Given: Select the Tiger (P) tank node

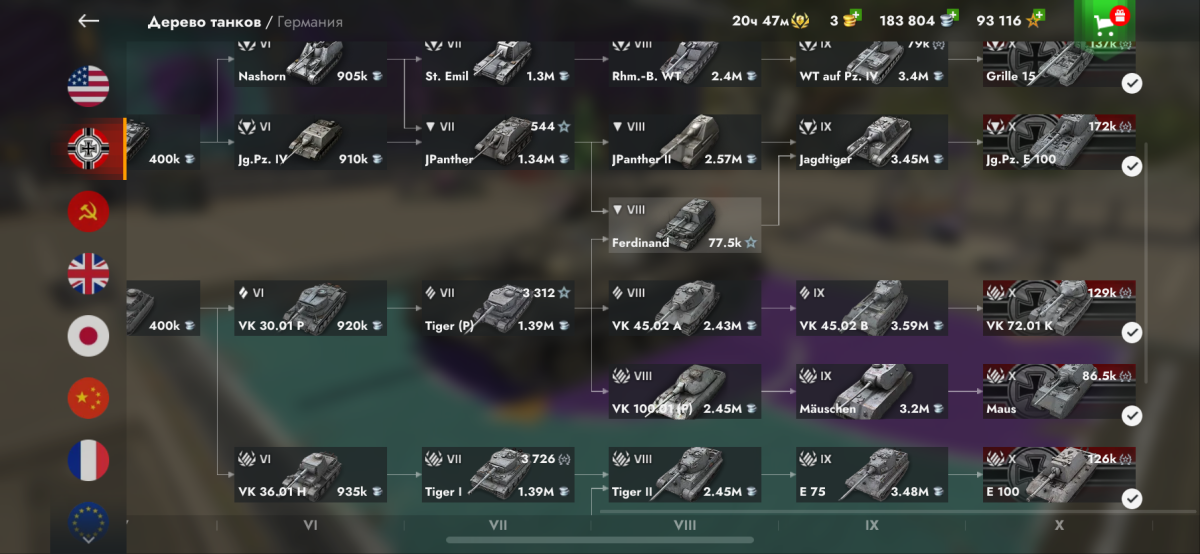Looking at the screenshot, I should (498, 308).
